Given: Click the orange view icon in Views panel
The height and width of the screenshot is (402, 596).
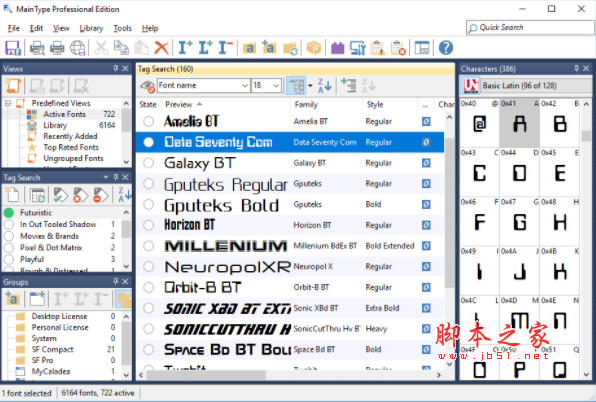Looking at the screenshot, I should (13, 86).
